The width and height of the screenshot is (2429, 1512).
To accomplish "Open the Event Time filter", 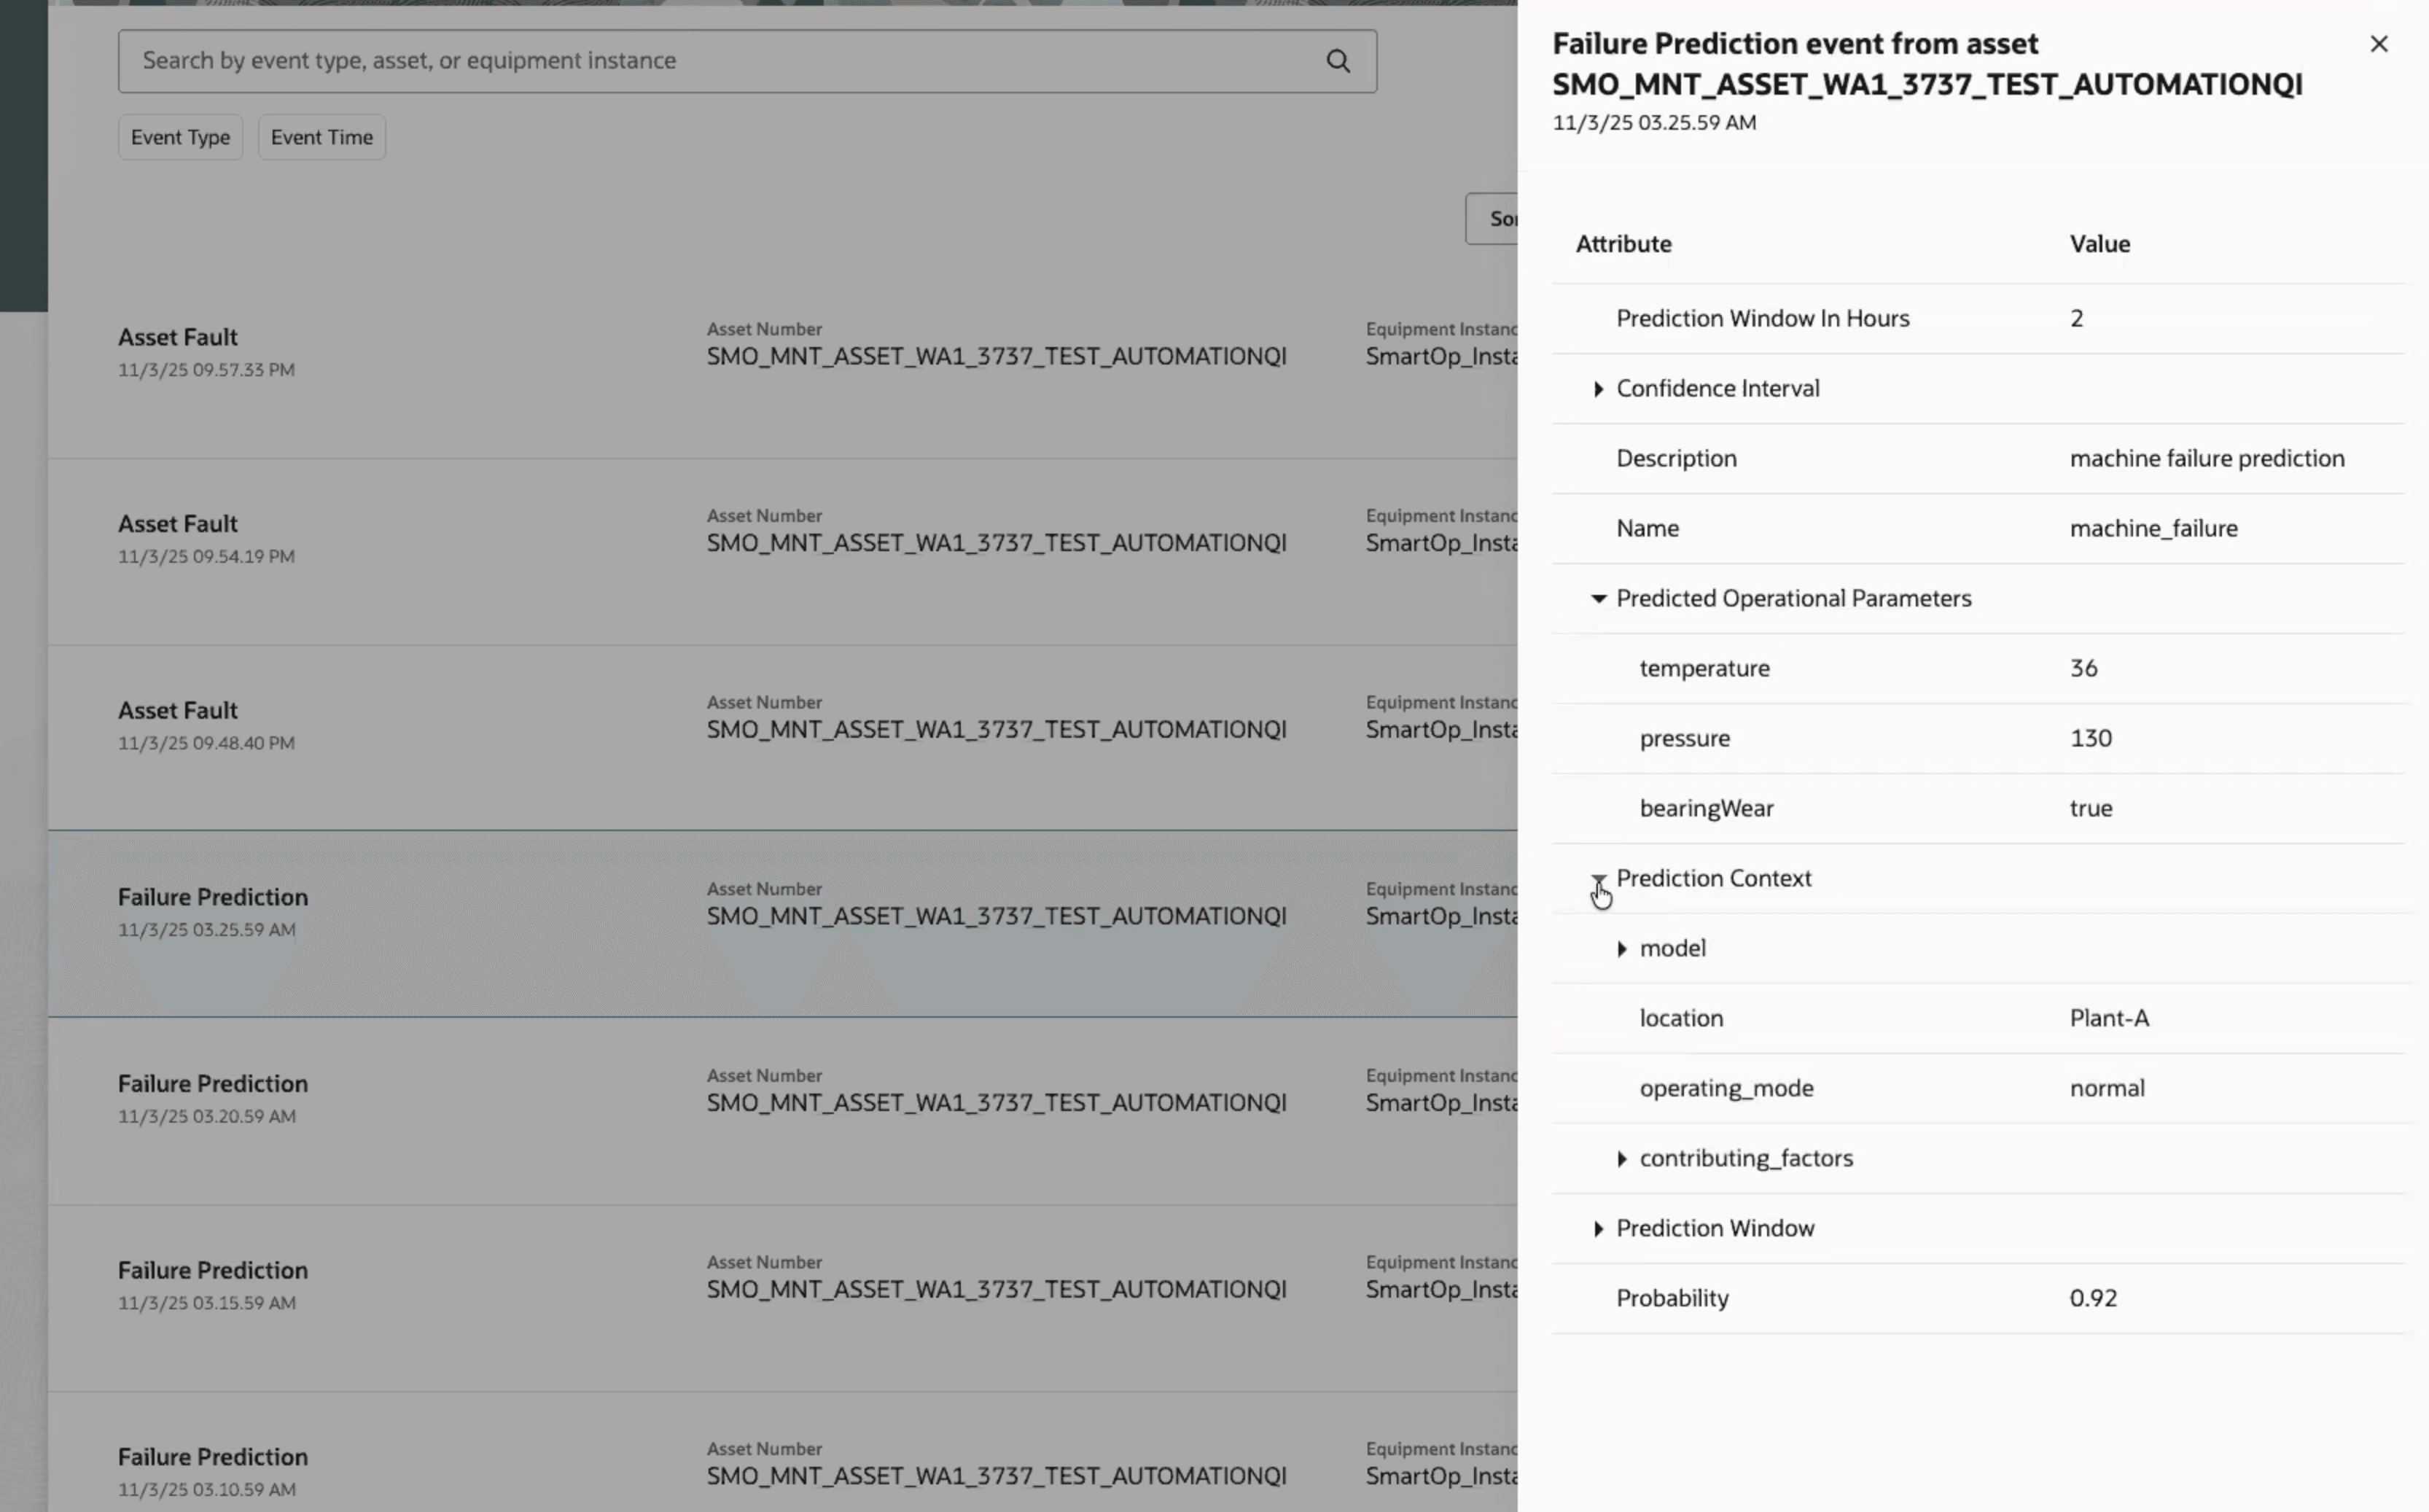I will point(321,138).
